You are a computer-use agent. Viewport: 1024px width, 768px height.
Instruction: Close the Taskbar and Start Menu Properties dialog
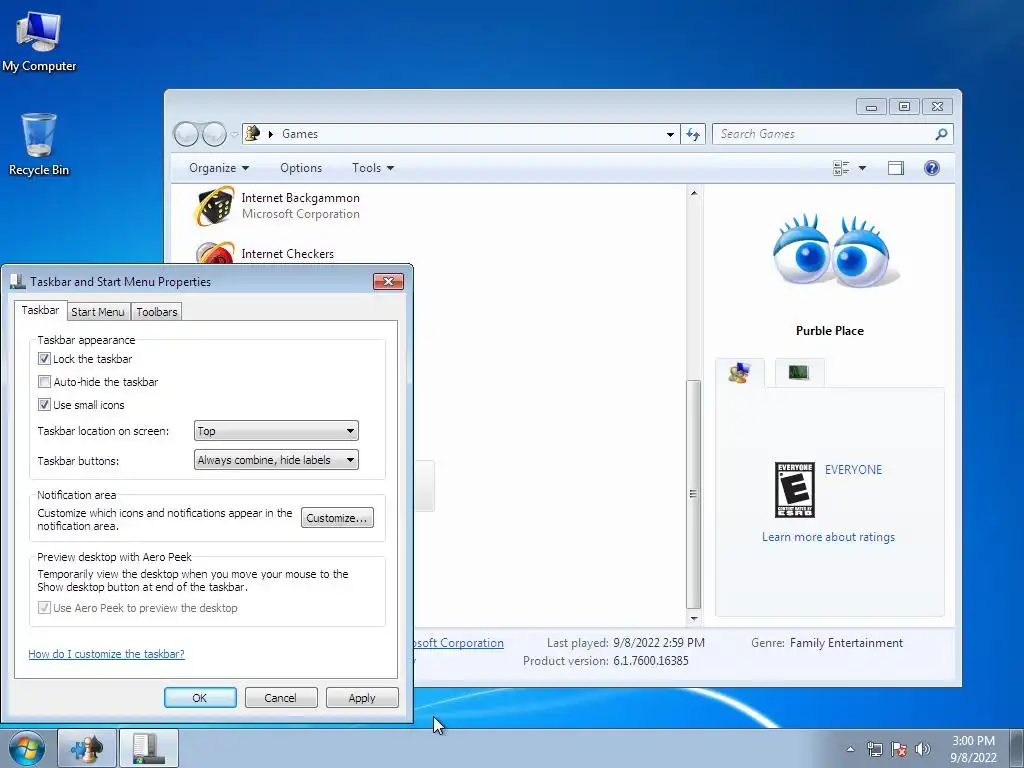(388, 281)
